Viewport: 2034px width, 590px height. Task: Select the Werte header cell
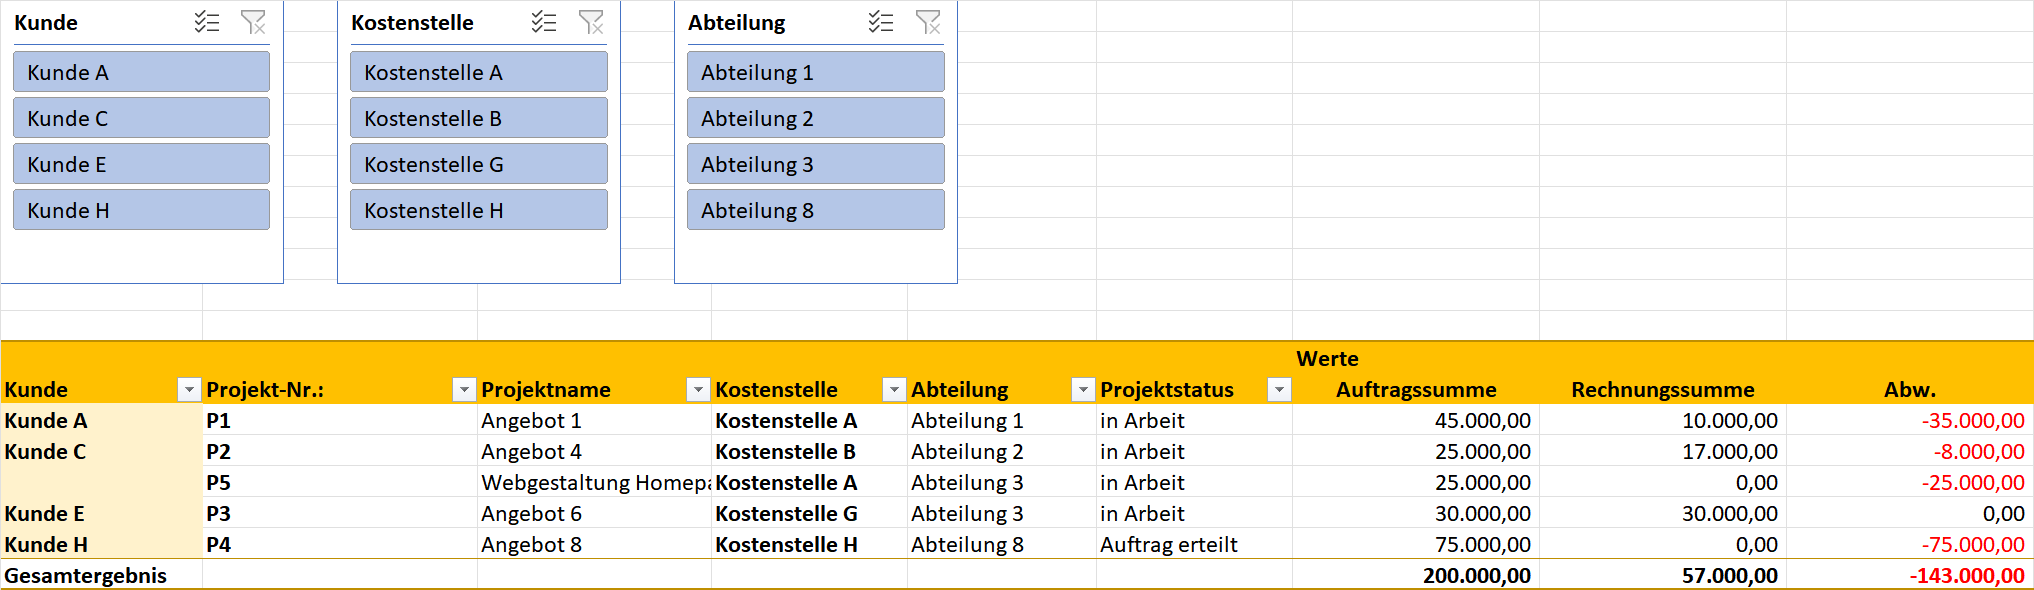pos(1327,358)
